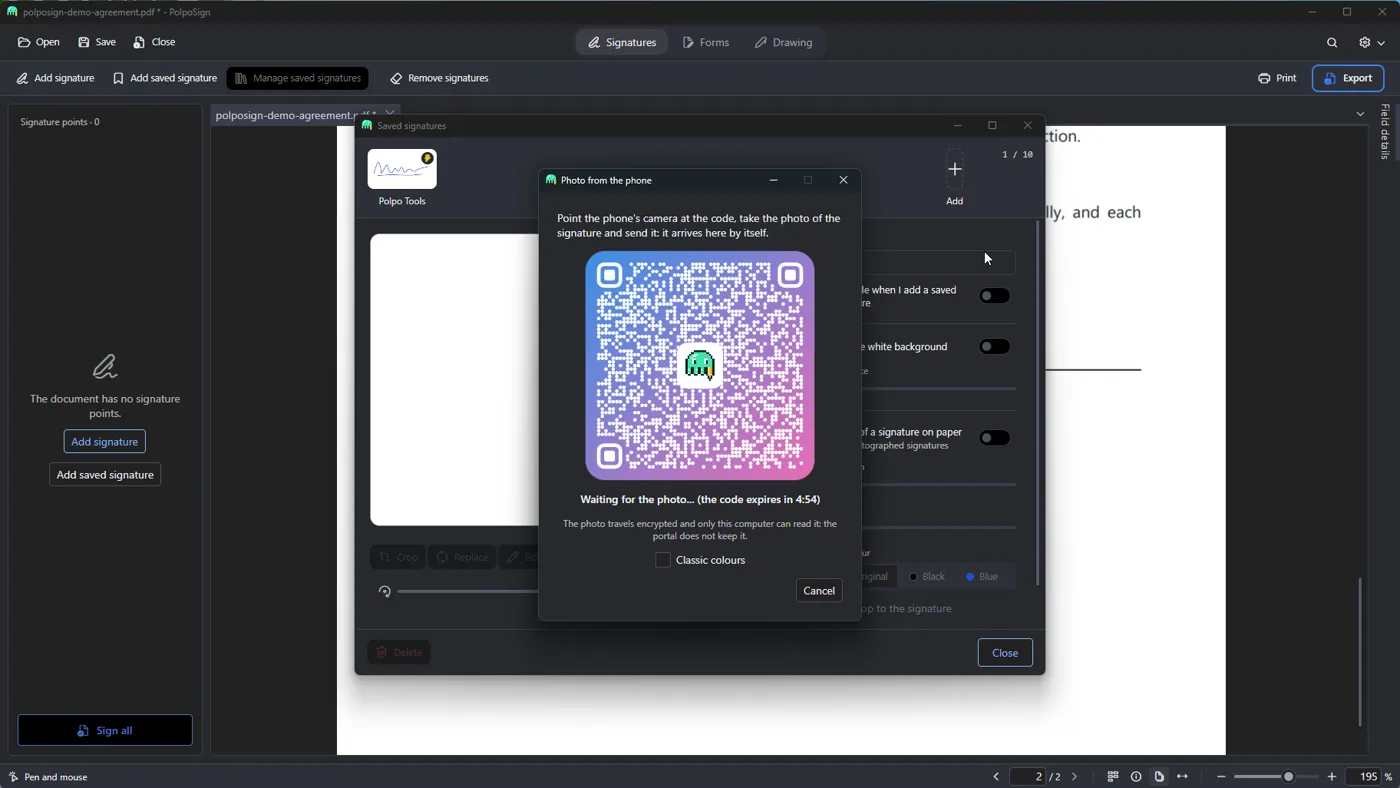Screen dimensions: 1400x788
Task: Click Remove signatures in the toolbar
Action: tap(440, 78)
